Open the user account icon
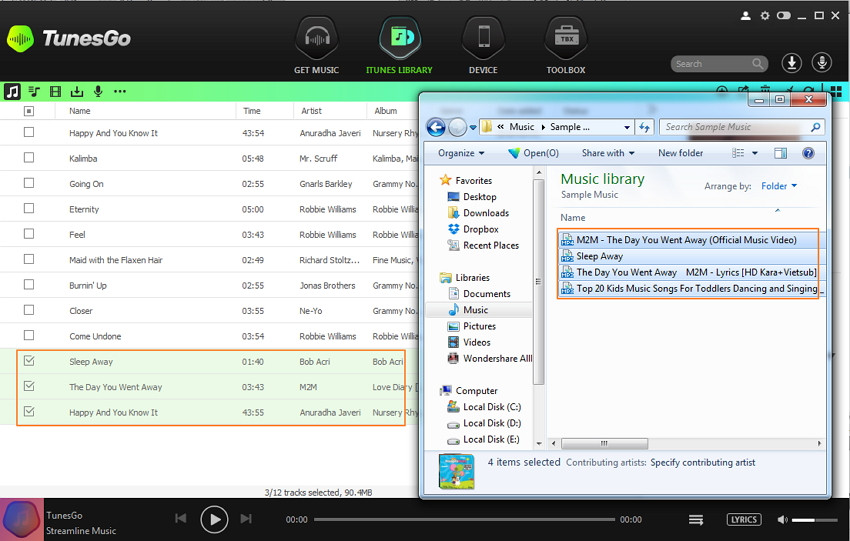850x541 pixels. [x=746, y=16]
